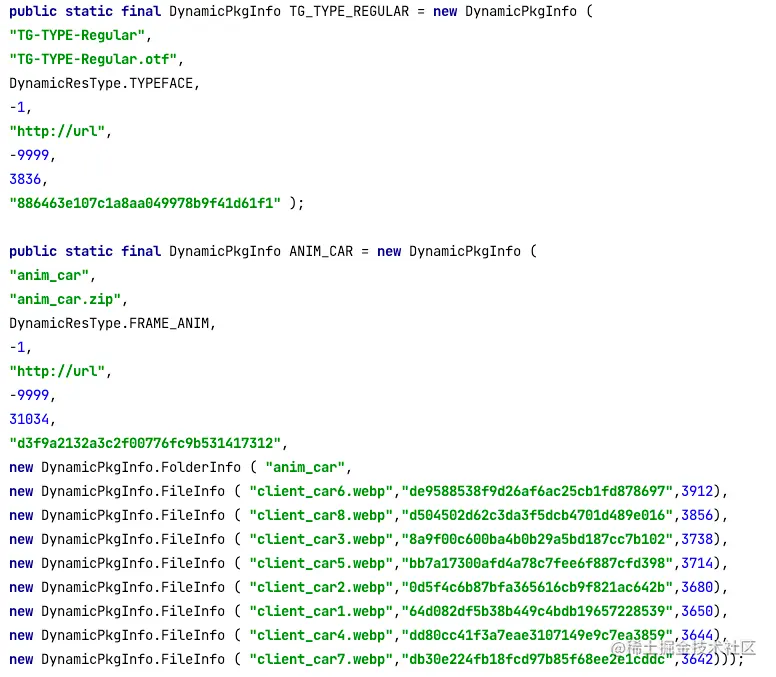The height and width of the screenshot is (677, 776).
Task: Click DynamicResType.TYPEFACE text
Action: pyautogui.click(x=101, y=83)
